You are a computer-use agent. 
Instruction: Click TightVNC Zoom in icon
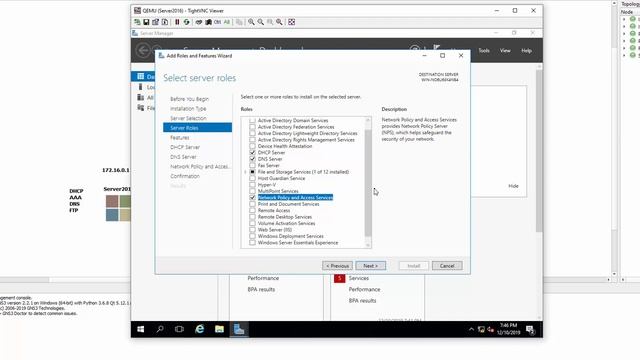251,22
